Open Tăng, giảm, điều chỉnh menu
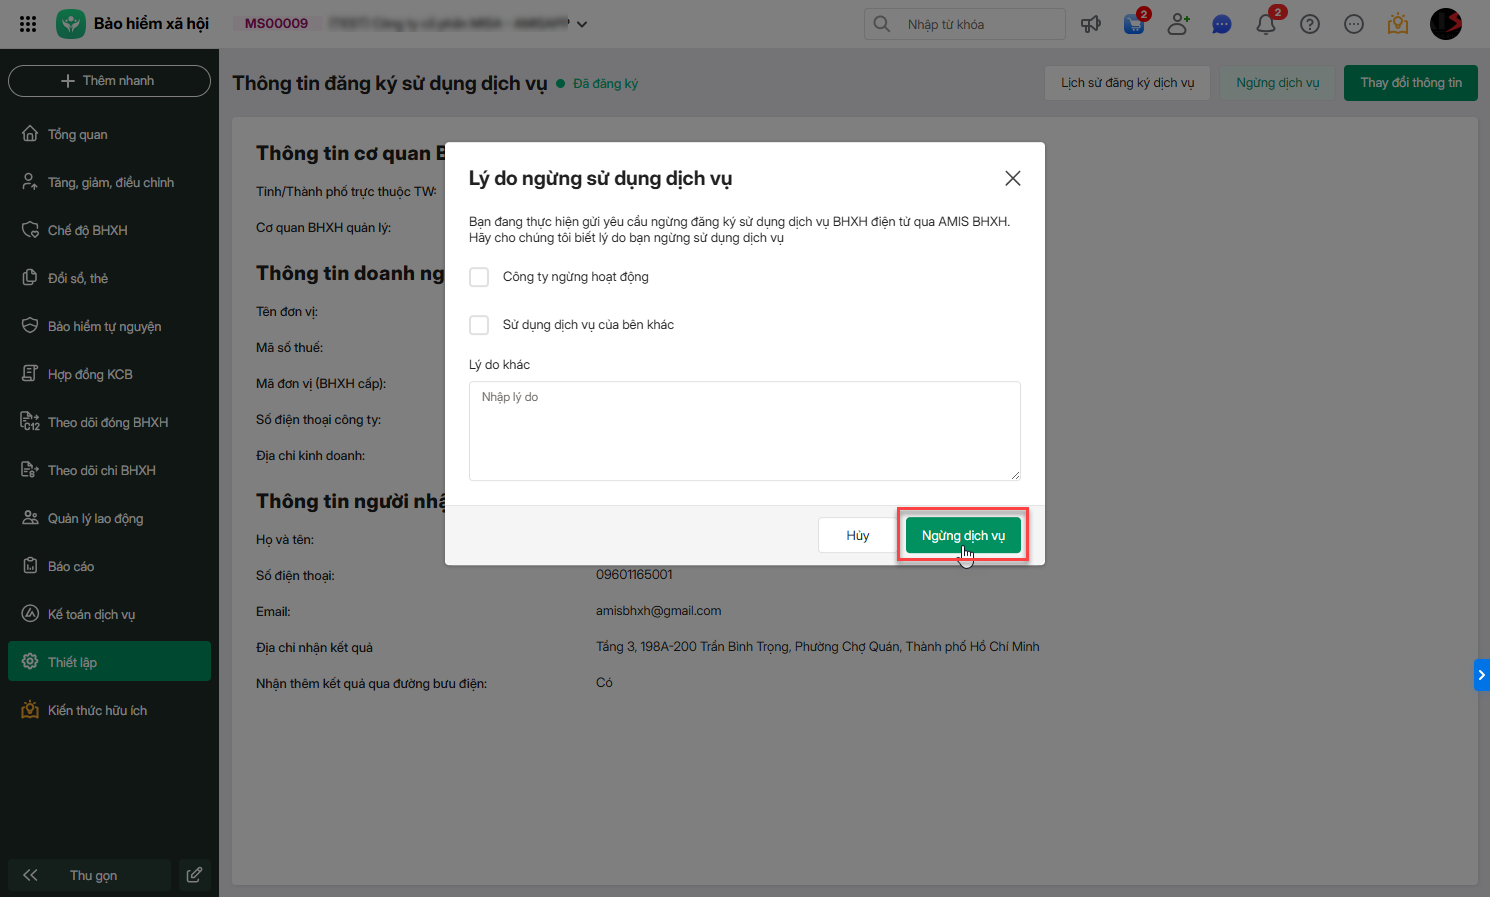 coord(109,182)
